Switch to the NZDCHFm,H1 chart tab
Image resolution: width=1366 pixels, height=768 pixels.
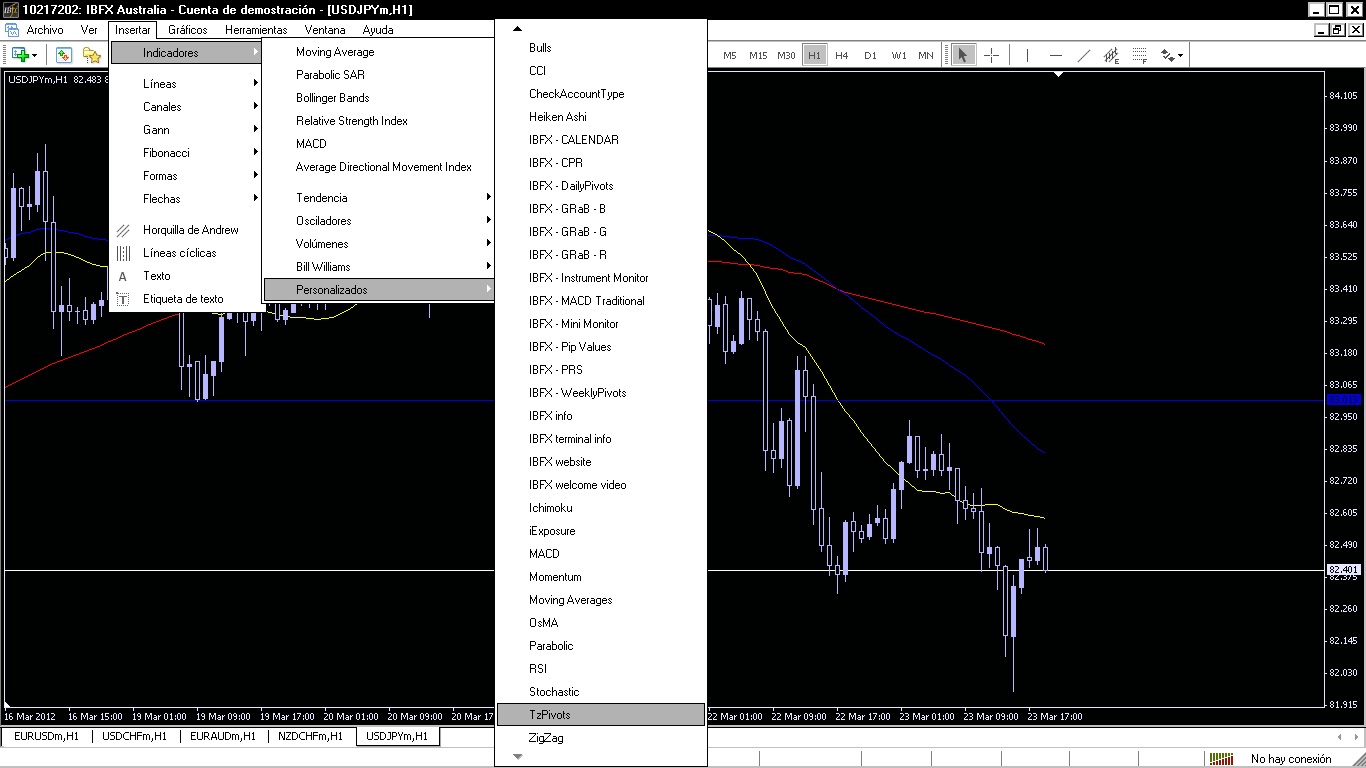(x=310, y=736)
